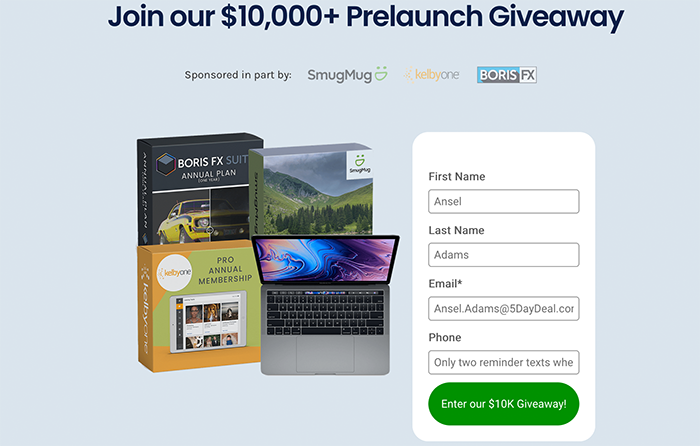This screenshot has width=700, height=446.
Task: Click the KelbyOne sponsor logo
Action: coord(432,75)
